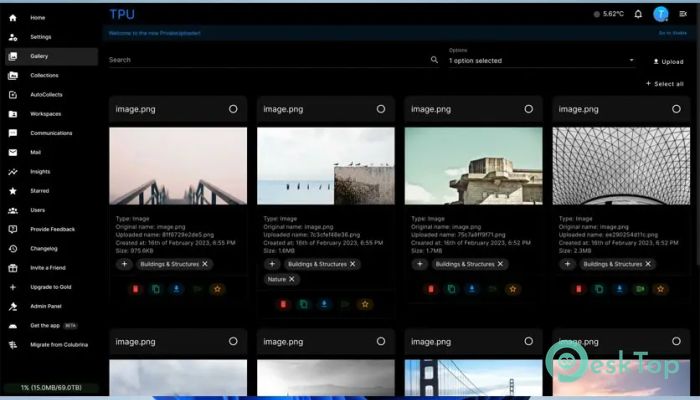Select the second-row image card with Golden Gate bridge

coord(529,341)
